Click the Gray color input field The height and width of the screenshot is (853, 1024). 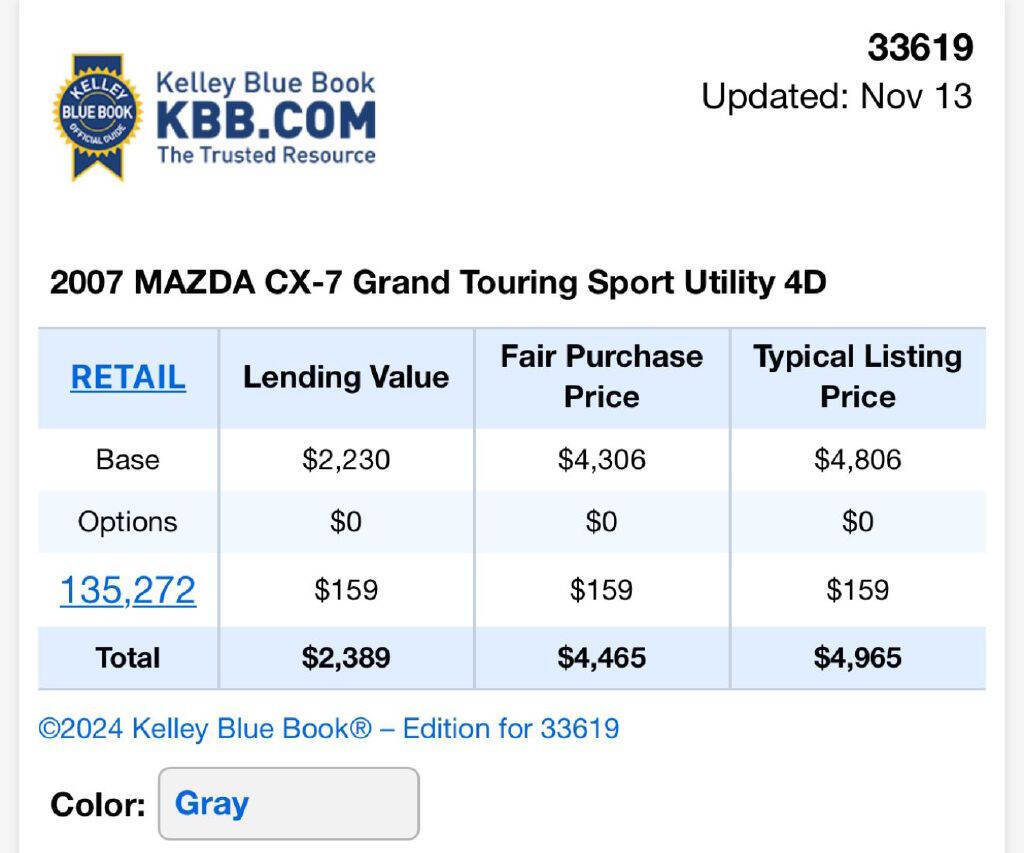pyautogui.click(x=287, y=802)
